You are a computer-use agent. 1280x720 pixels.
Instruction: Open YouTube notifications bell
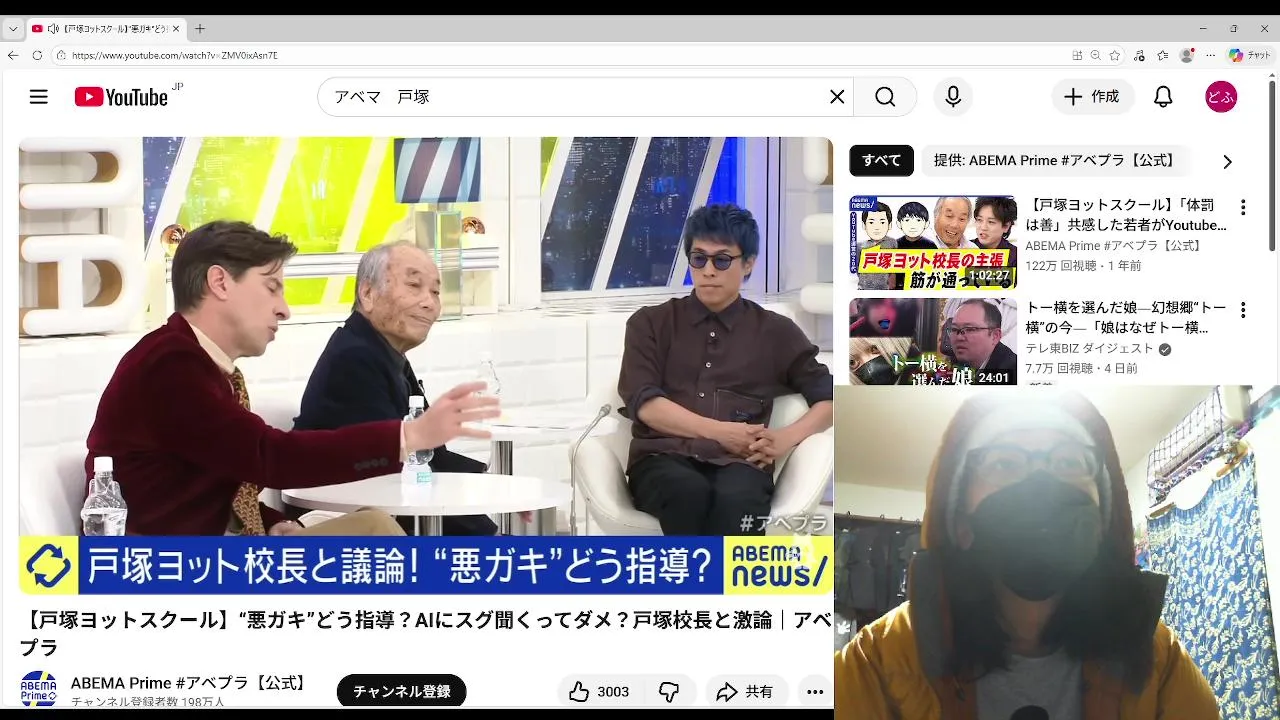tap(1163, 97)
